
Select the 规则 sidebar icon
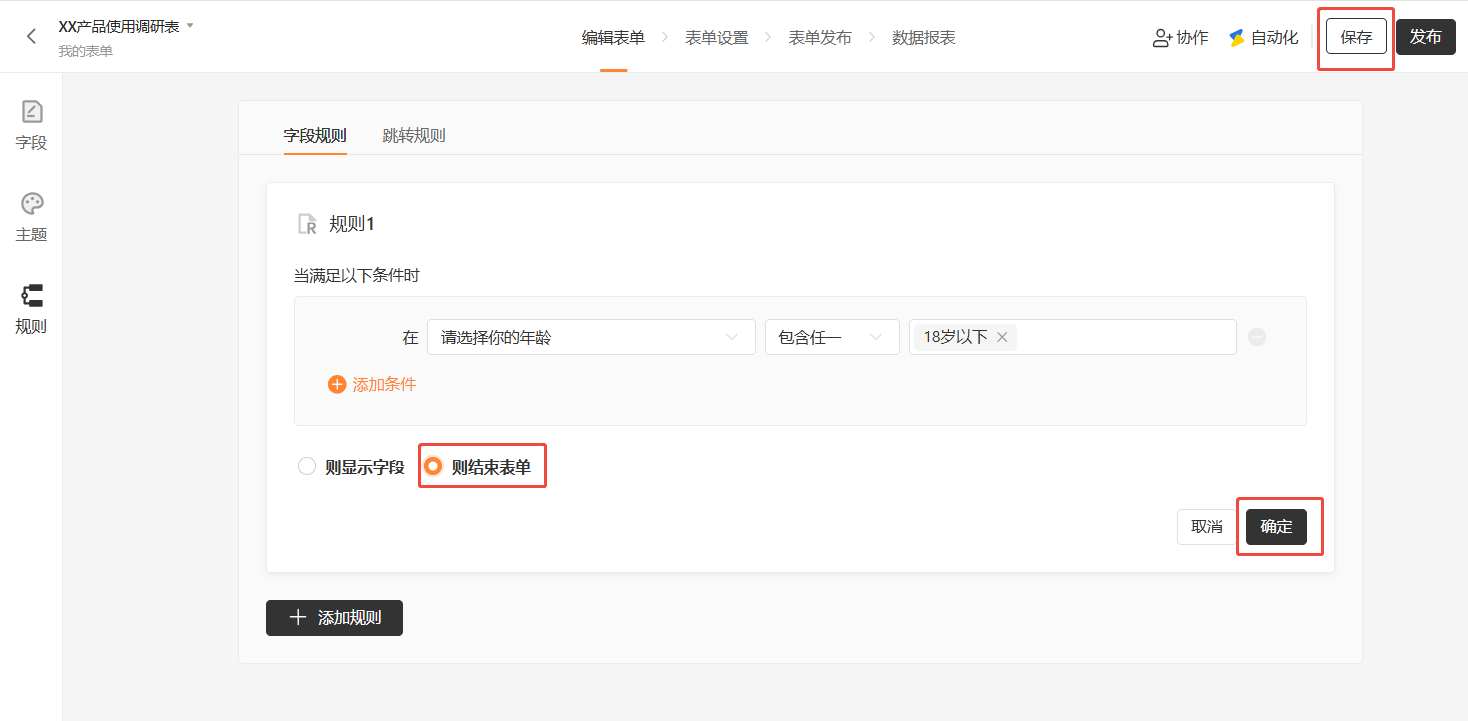coord(32,295)
